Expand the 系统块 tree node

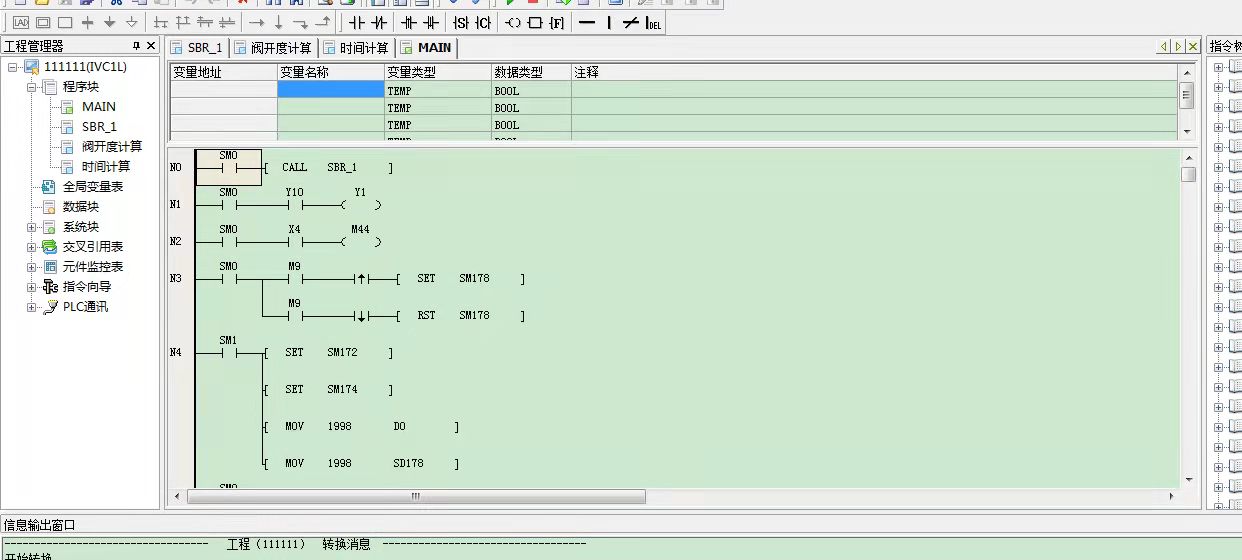click(x=32, y=227)
